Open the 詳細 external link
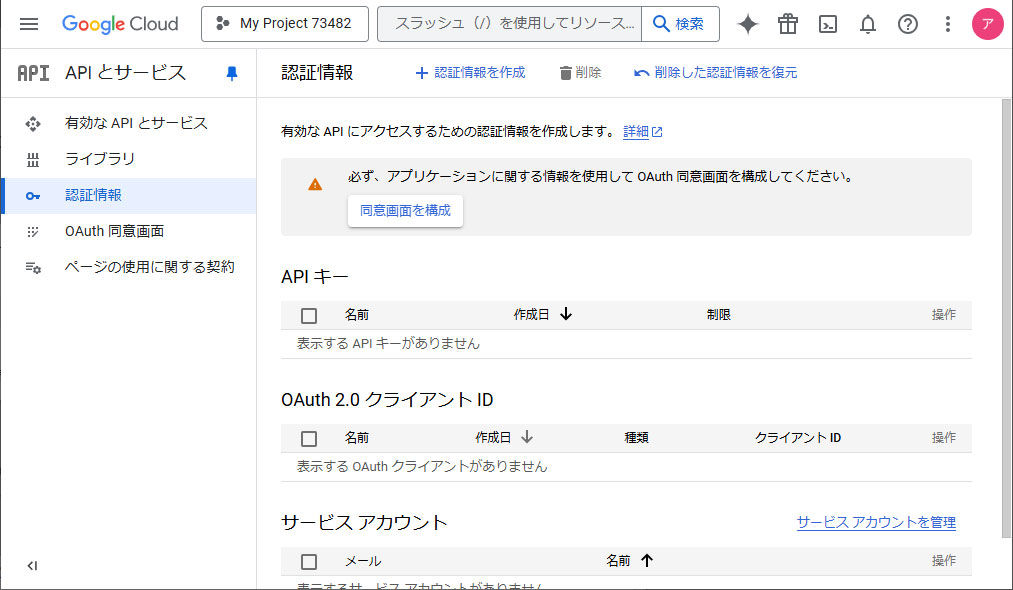The width and height of the screenshot is (1013, 590). point(643,132)
